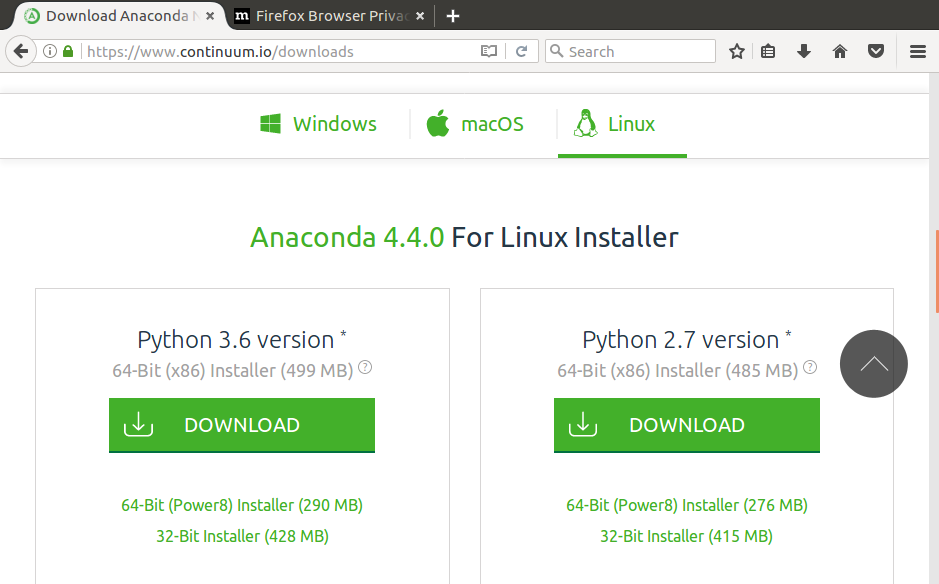This screenshot has height=584, width=939.
Task: Open site information icon in address bar
Action: (50, 52)
